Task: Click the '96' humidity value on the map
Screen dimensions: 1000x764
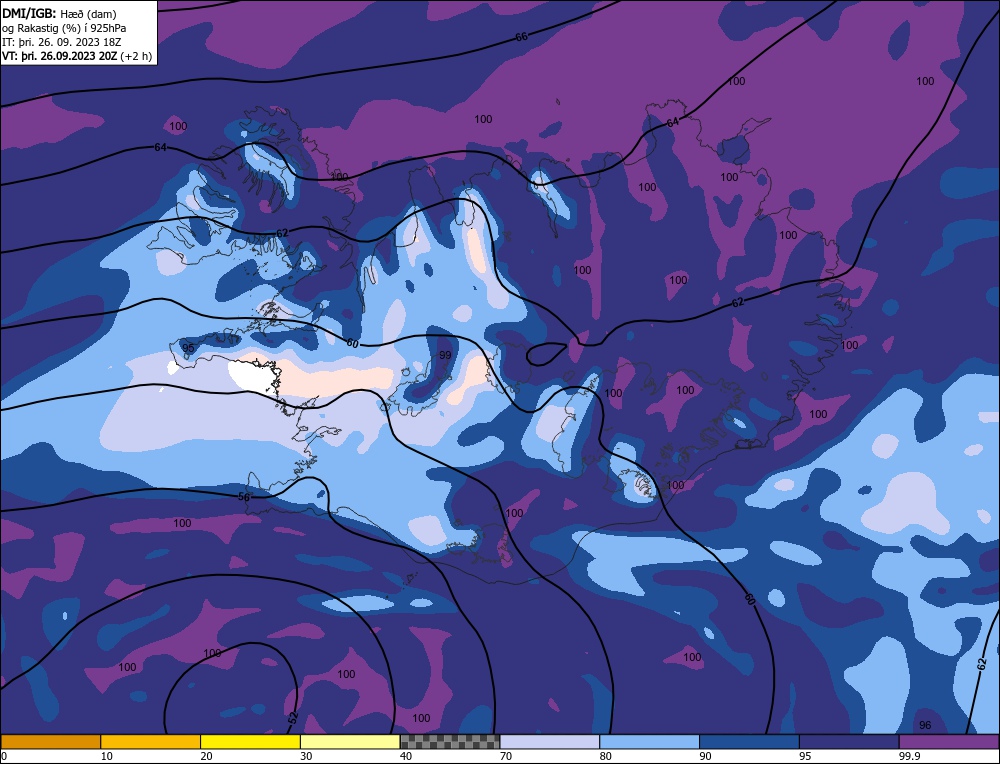Action: (925, 725)
